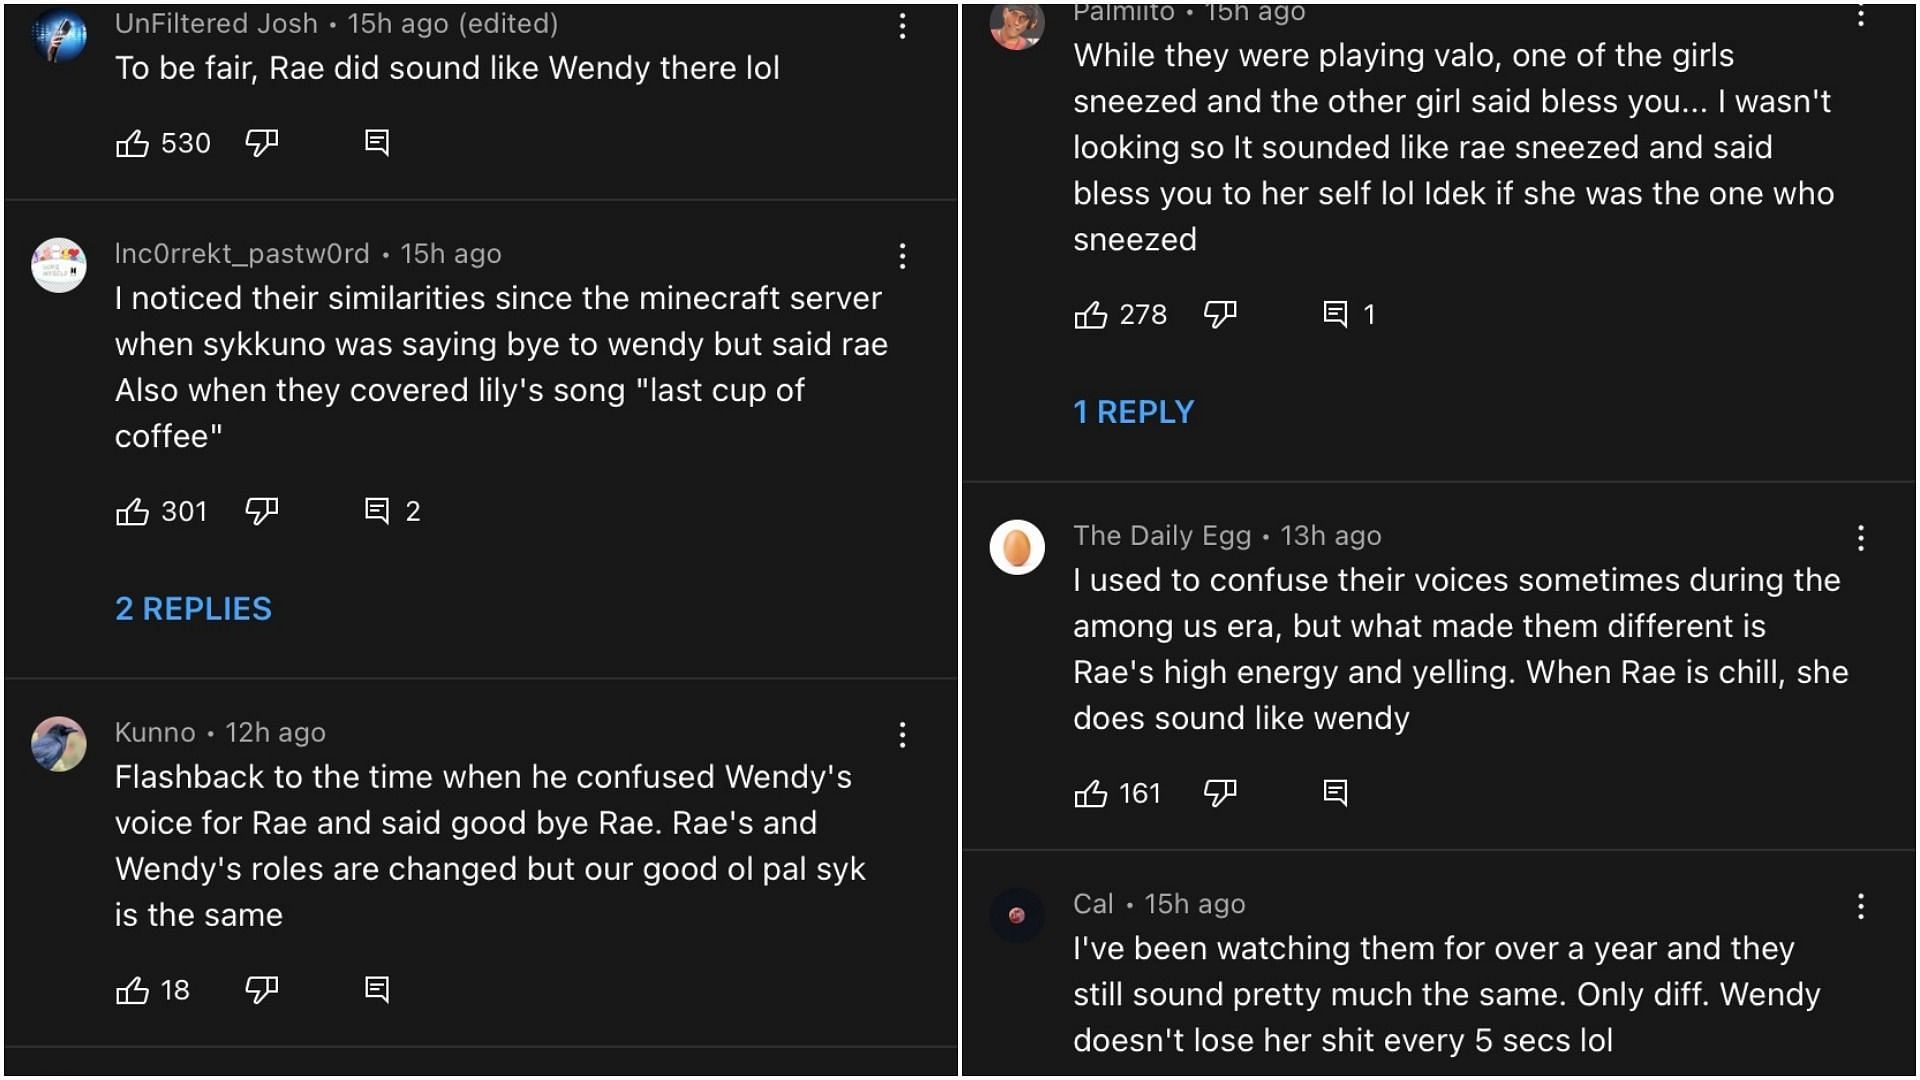This screenshot has width=1920, height=1080.
Task: Open reply icon on Inc0rrekt_pastw0rd's comment
Action: (x=376, y=511)
